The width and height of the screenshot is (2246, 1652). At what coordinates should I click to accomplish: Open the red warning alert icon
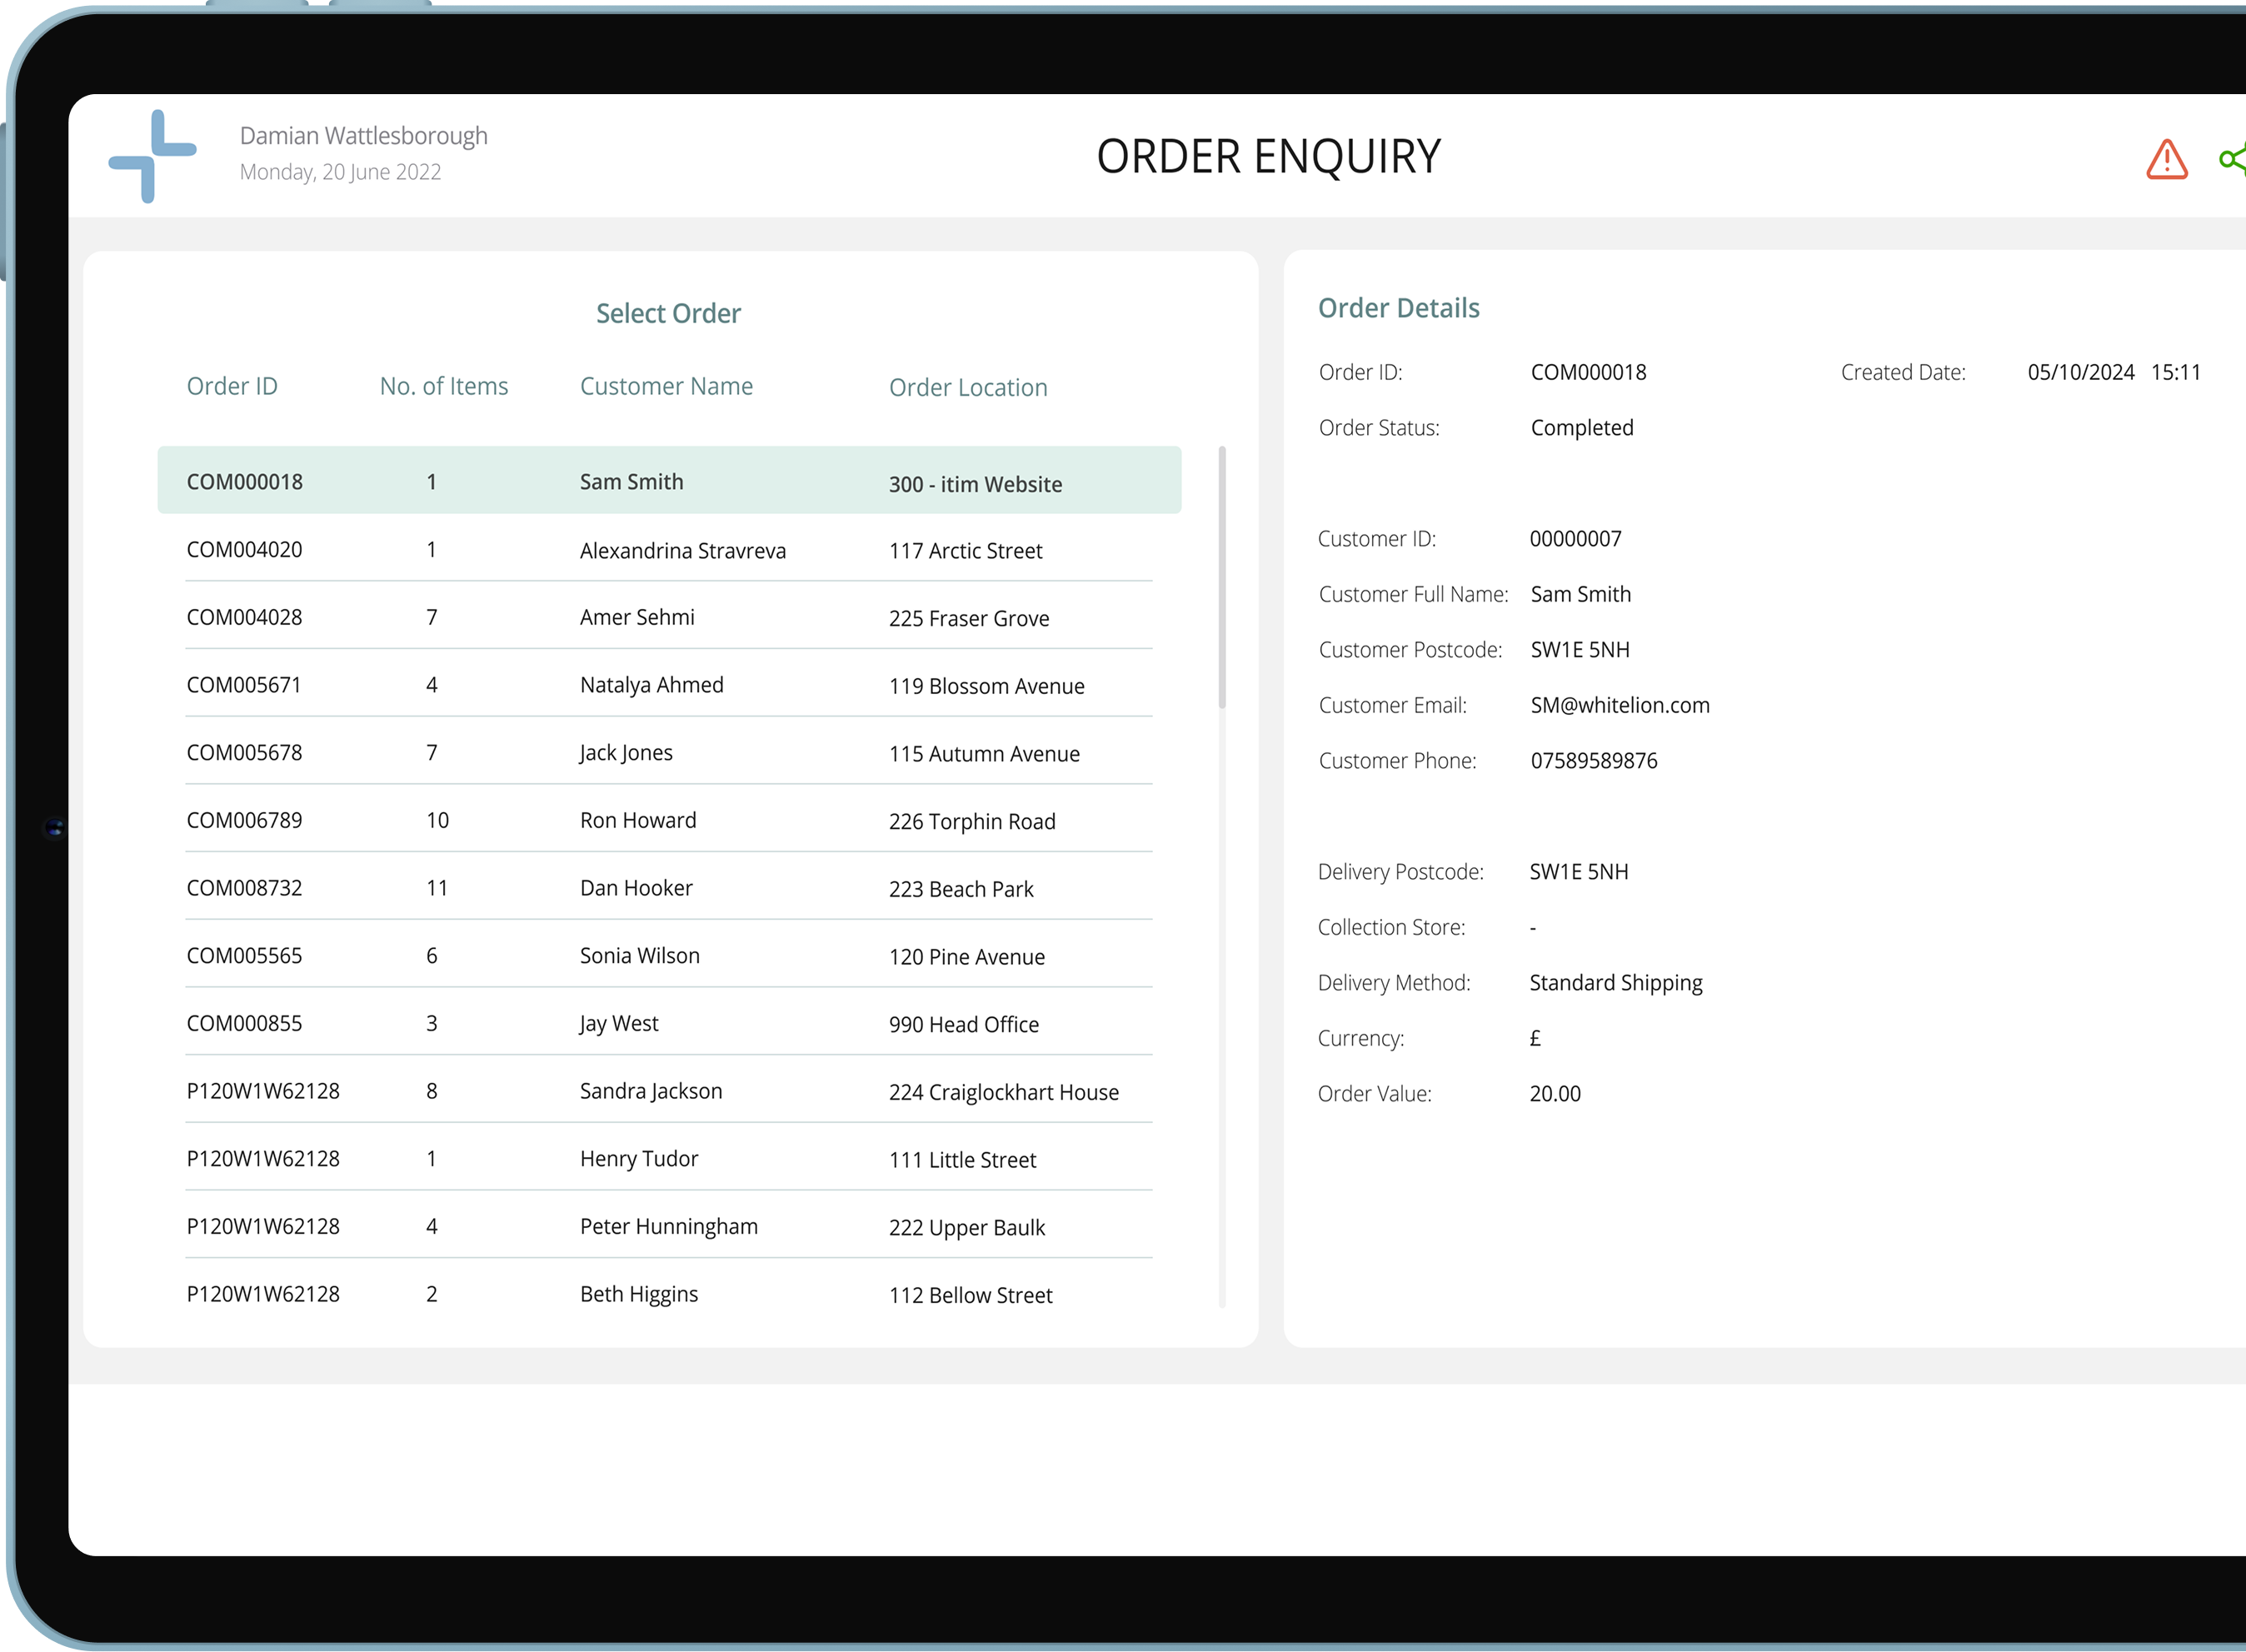click(2167, 159)
